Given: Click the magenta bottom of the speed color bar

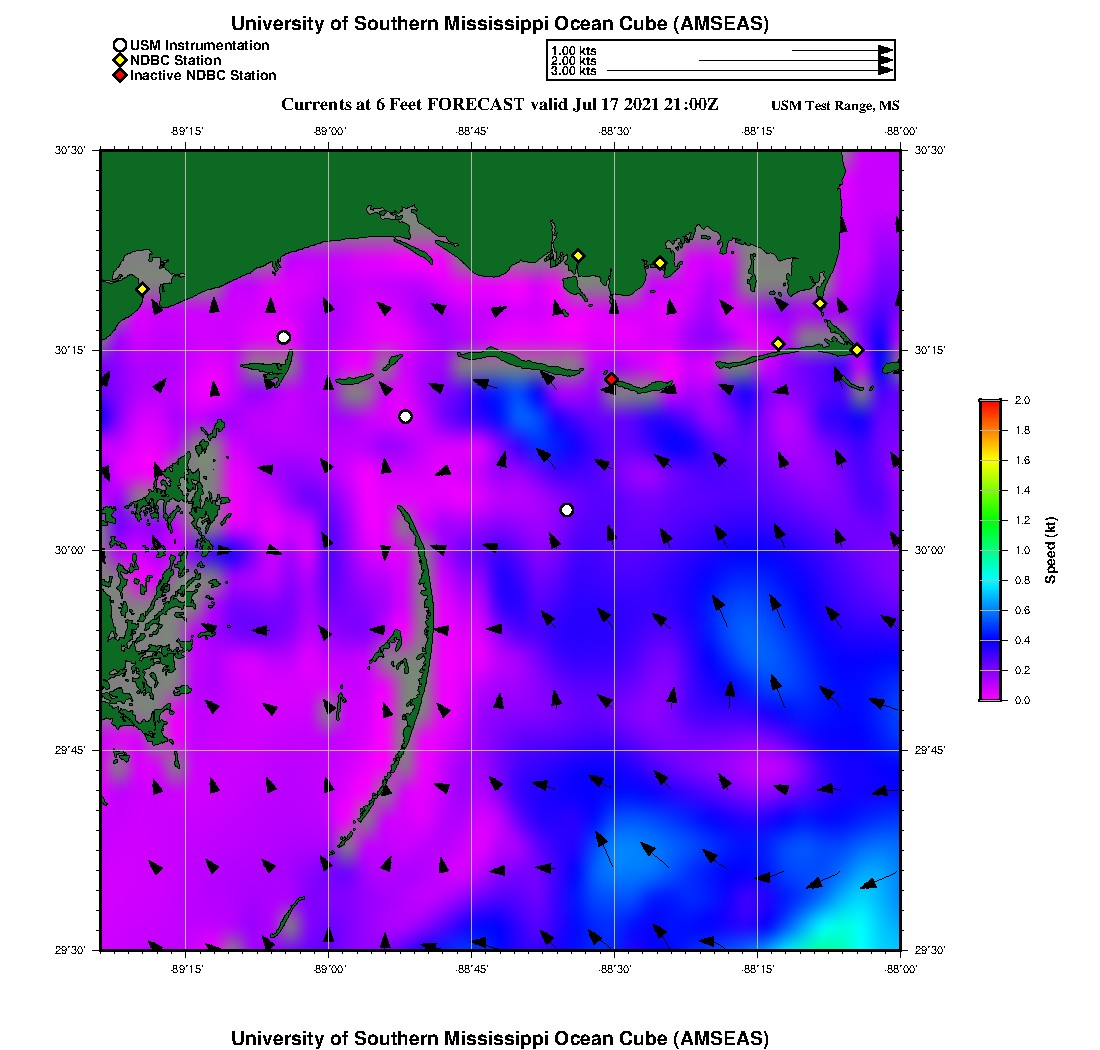Looking at the screenshot, I should [x=990, y=695].
